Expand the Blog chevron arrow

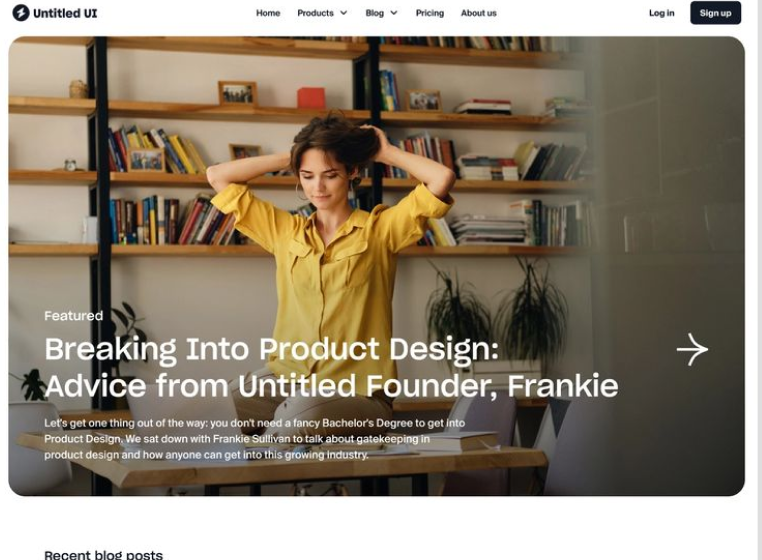coord(394,13)
